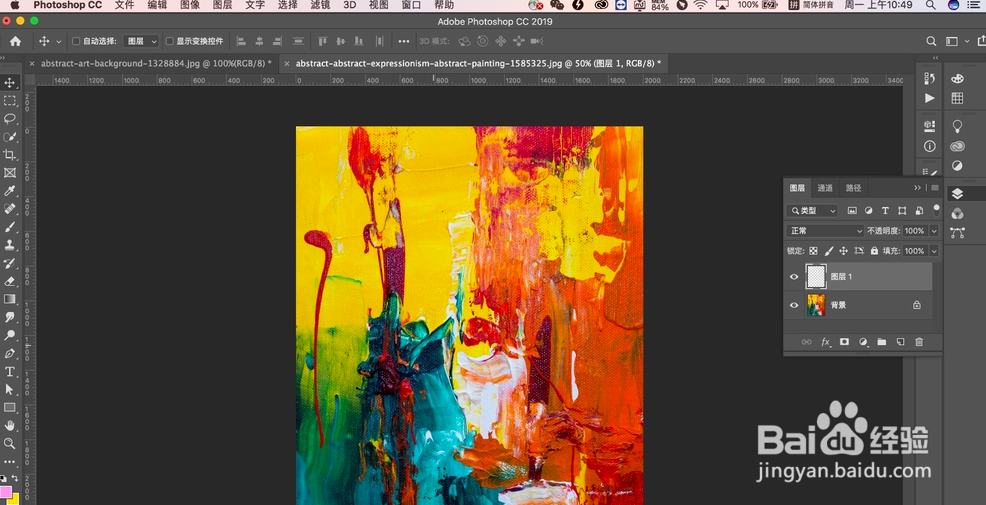This screenshot has height=505, width=986.
Task: Open the Actions panel play icon
Action: coord(929,98)
